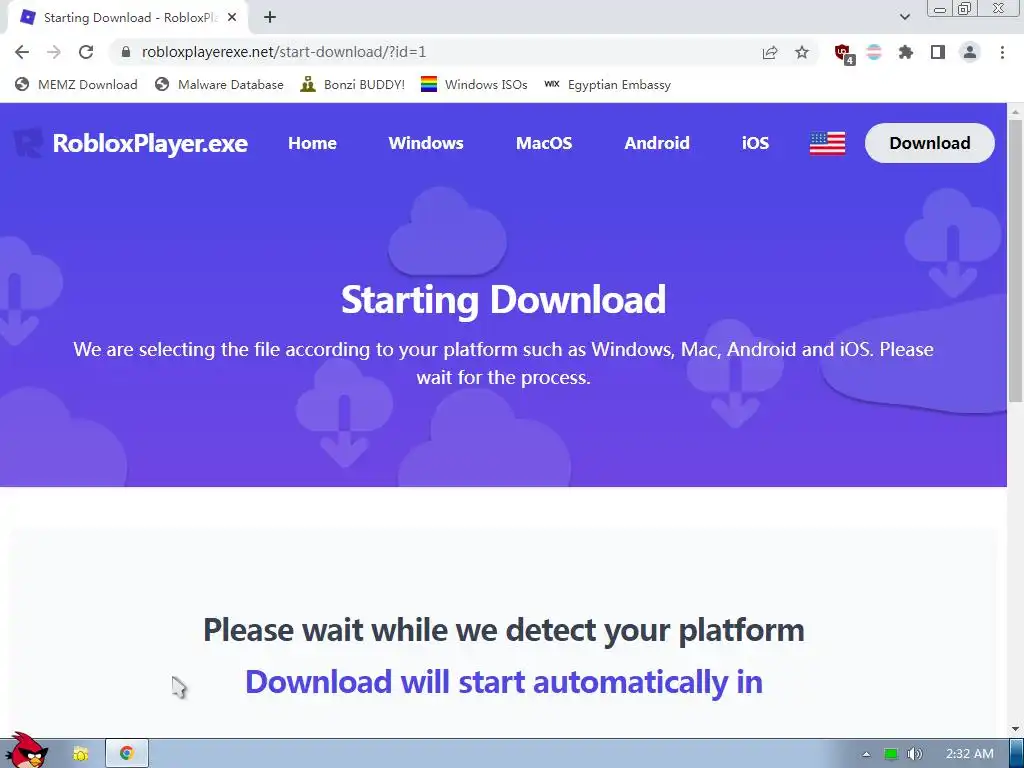The width and height of the screenshot is (1024, 768).
Task: Select the Android nav item
Action: click(657, 143)
